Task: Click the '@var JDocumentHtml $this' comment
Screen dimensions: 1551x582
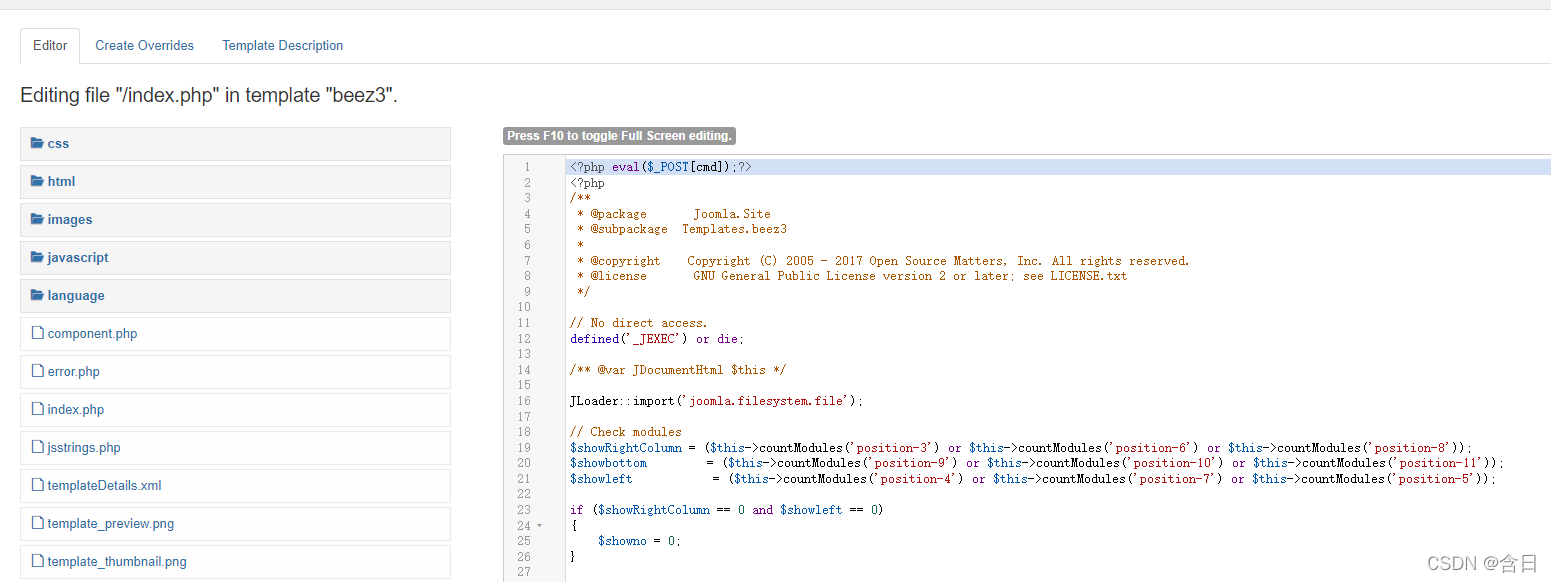Action: pyautogui.click(x=678, y=370)
